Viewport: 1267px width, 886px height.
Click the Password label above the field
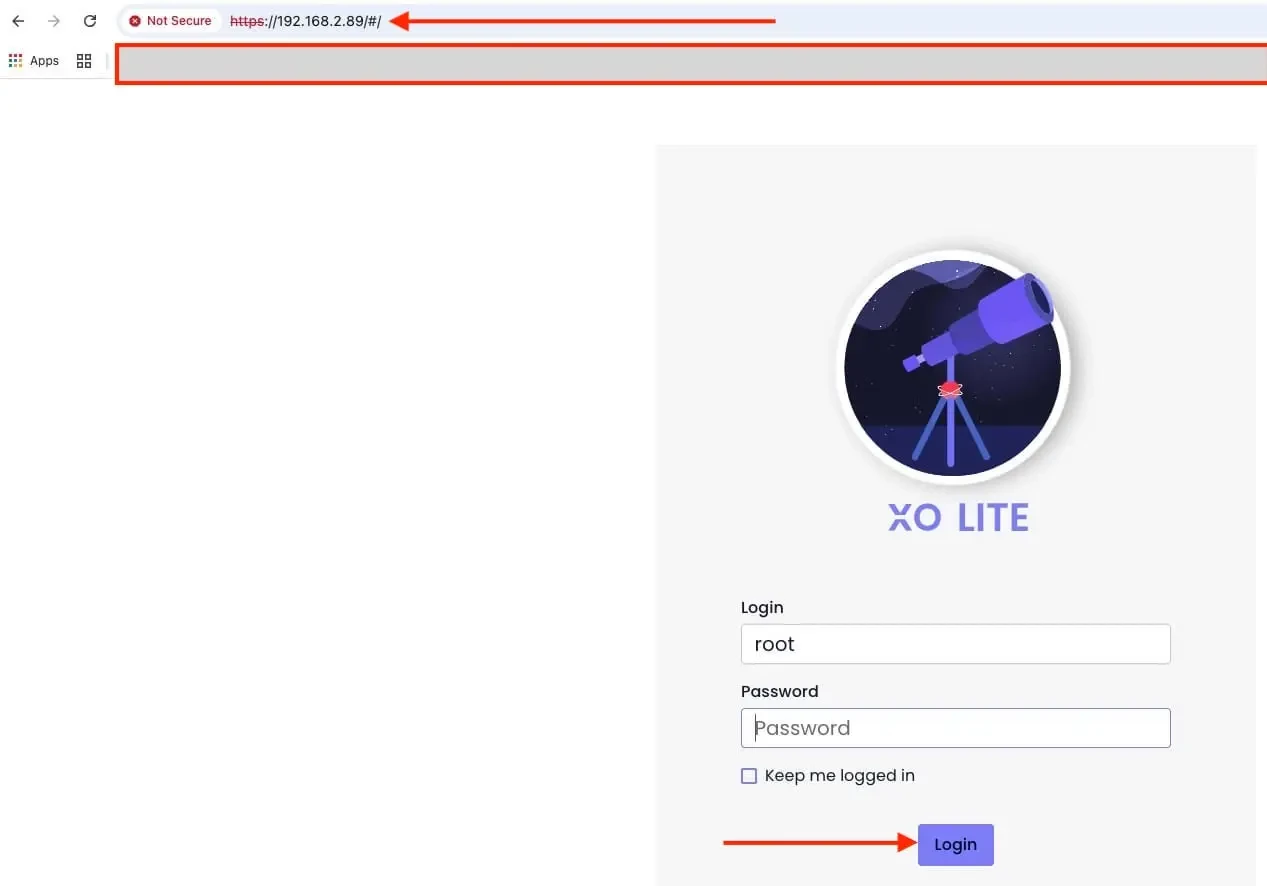(x=780, y=692)
